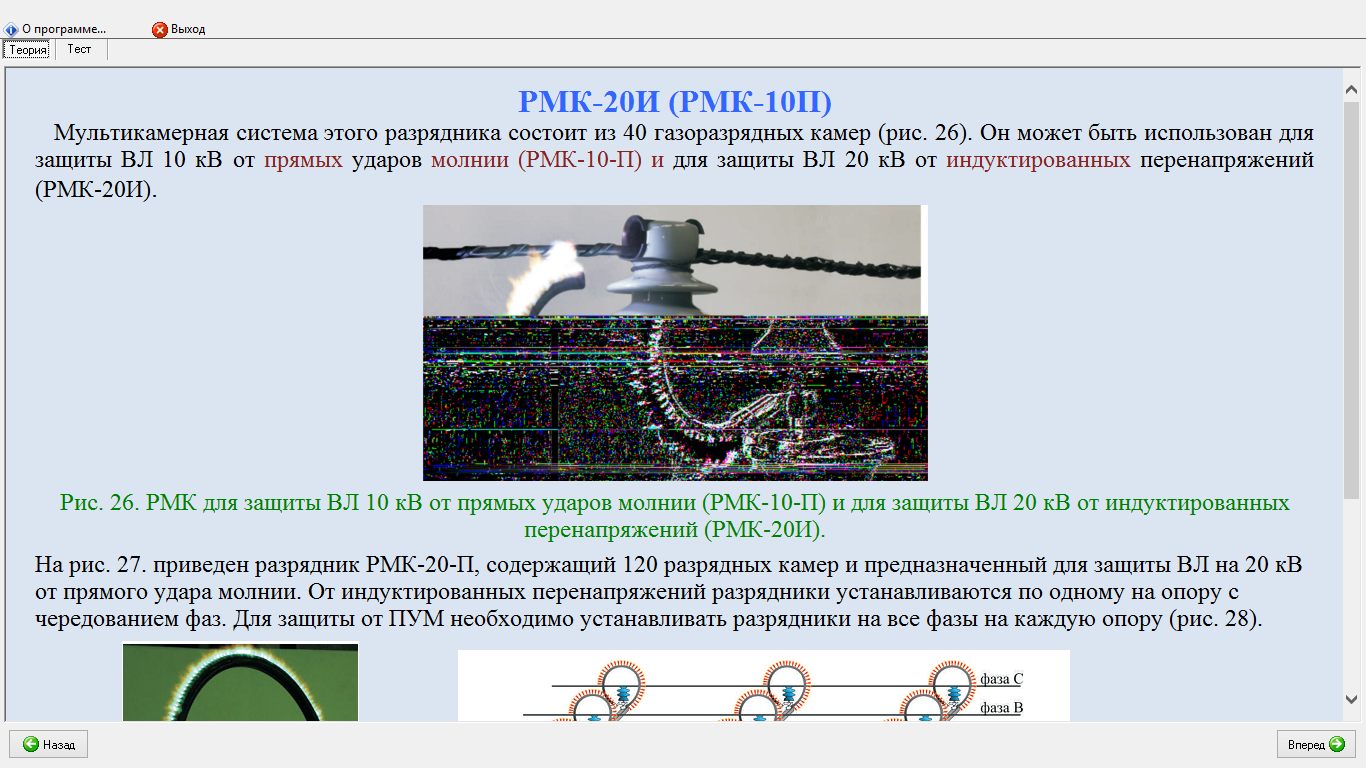Click the caption line 'перенапряжений (РМК-20И).'

click(x=675, y=529)
